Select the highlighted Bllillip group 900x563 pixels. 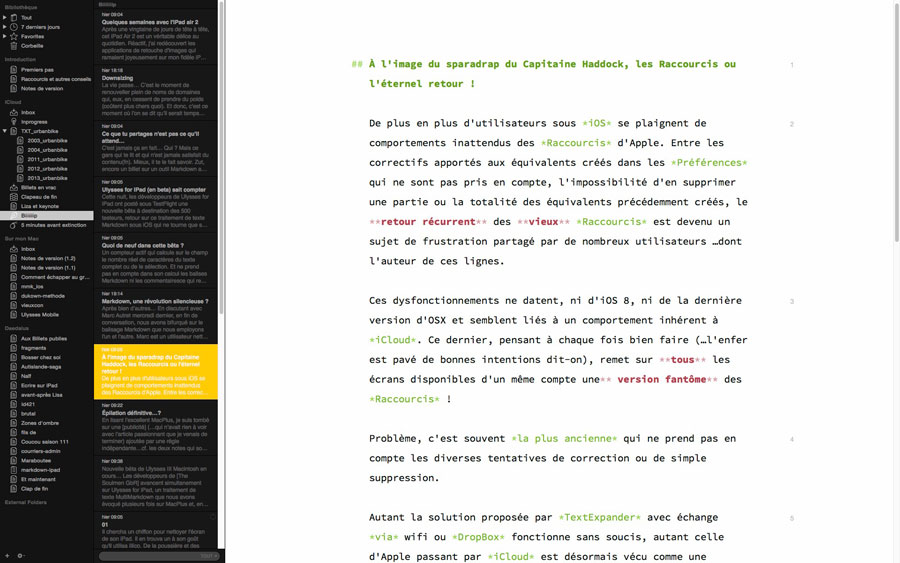(46, 215)
